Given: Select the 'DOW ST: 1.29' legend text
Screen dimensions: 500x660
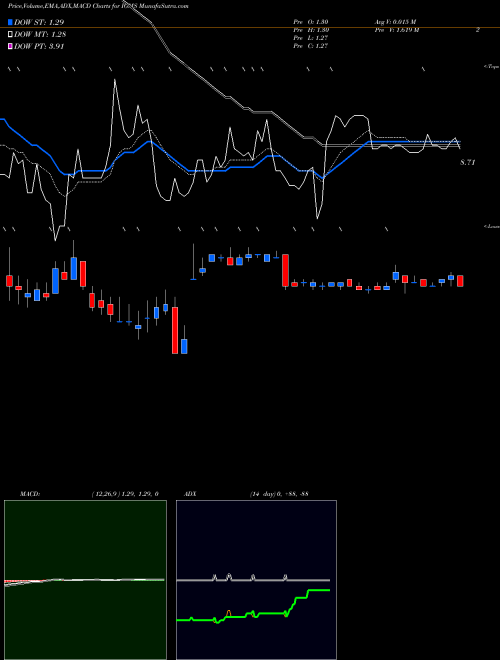Looking at the screenshot, I should pos(39,22).
